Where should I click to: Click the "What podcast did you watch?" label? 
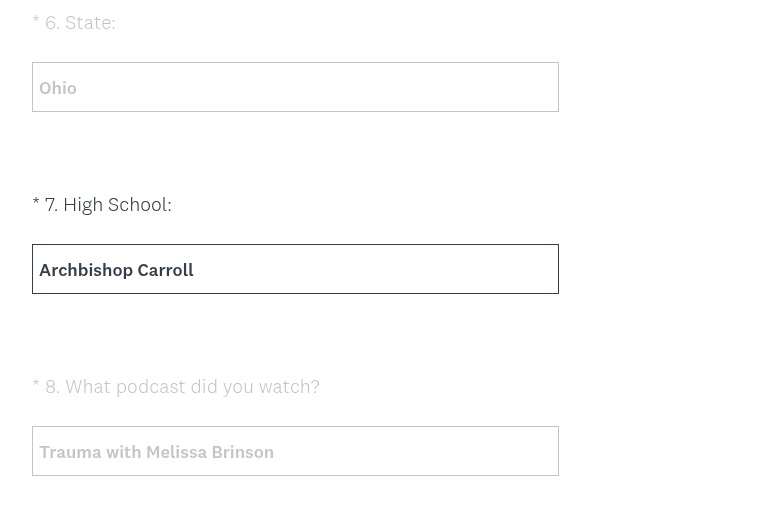coord(192,386)
